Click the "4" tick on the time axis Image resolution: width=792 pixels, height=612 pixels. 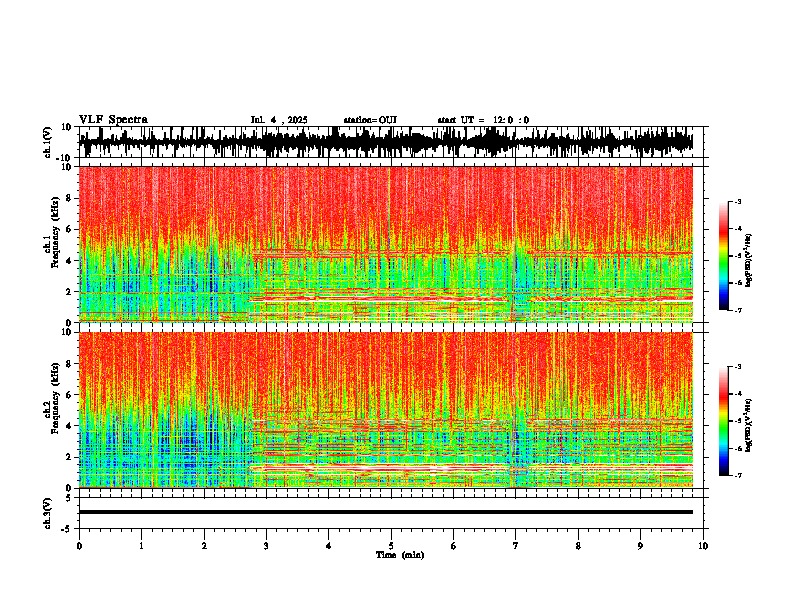coord(329,546)
